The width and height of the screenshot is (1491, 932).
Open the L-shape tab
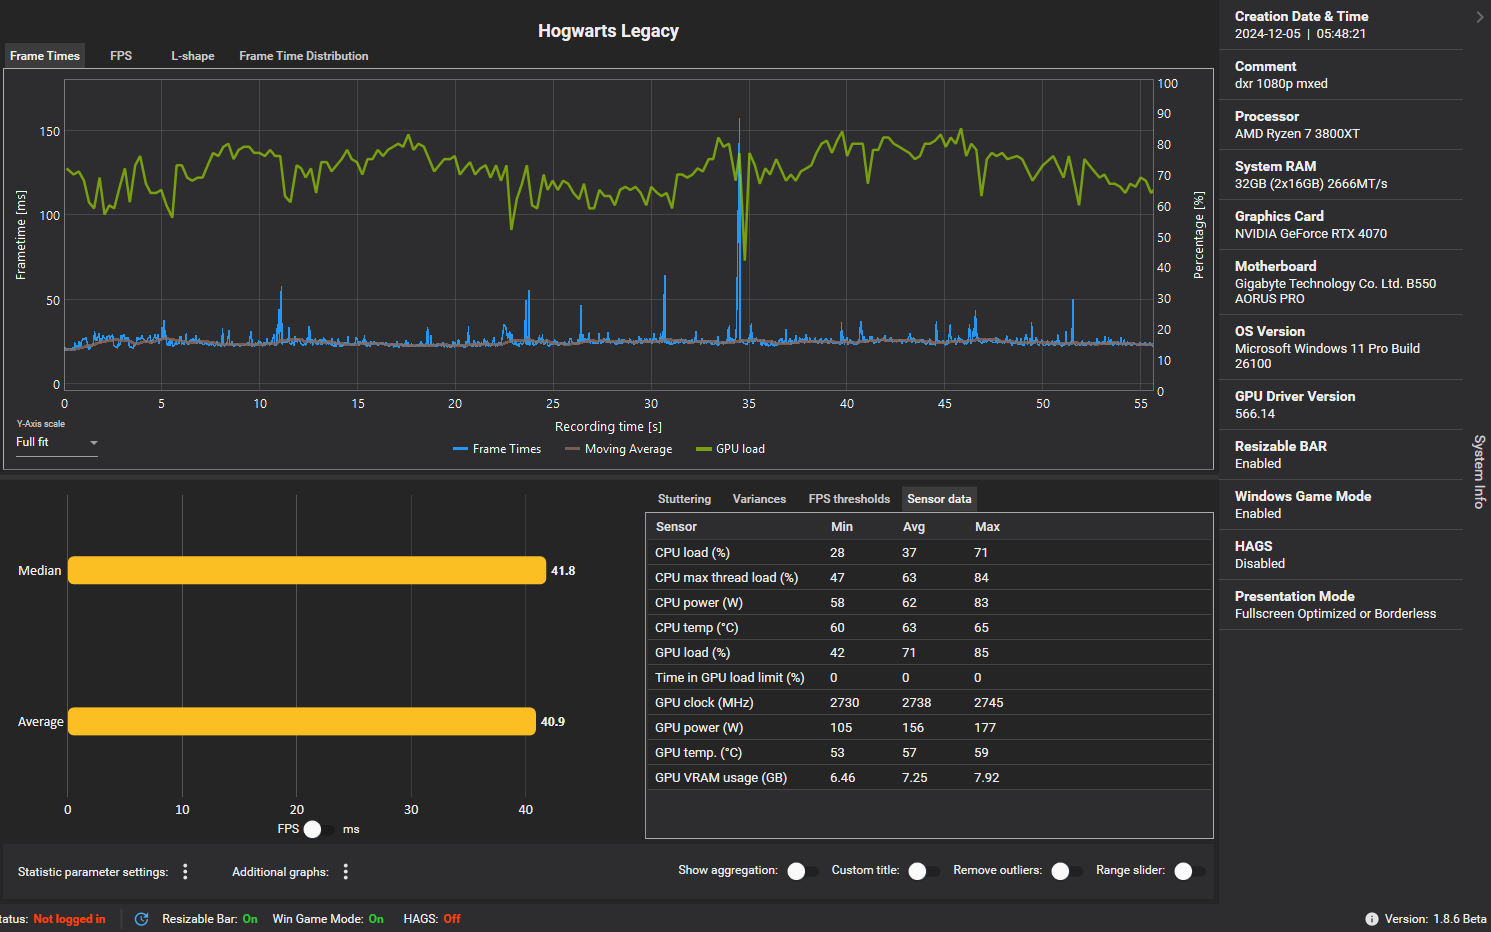point(193,56)
